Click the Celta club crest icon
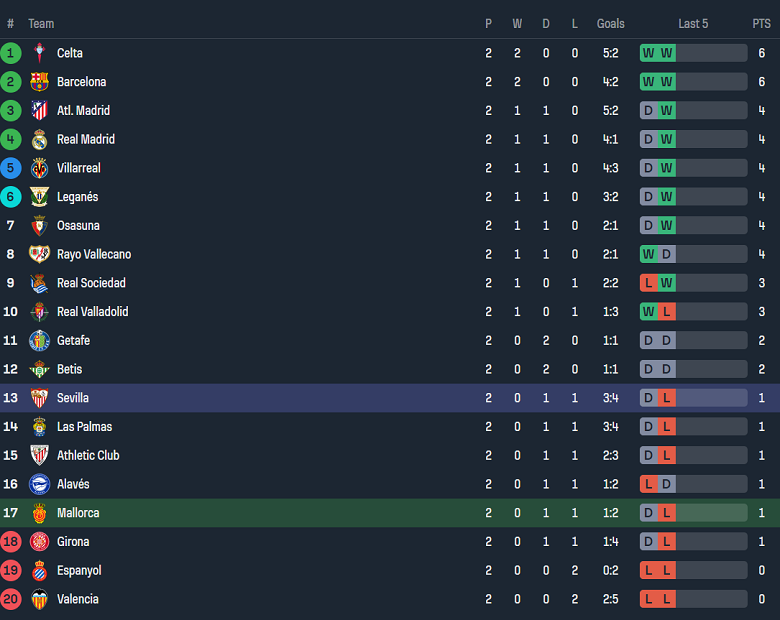The width and height of the screenshot is (780, 620). pos(39,53)
